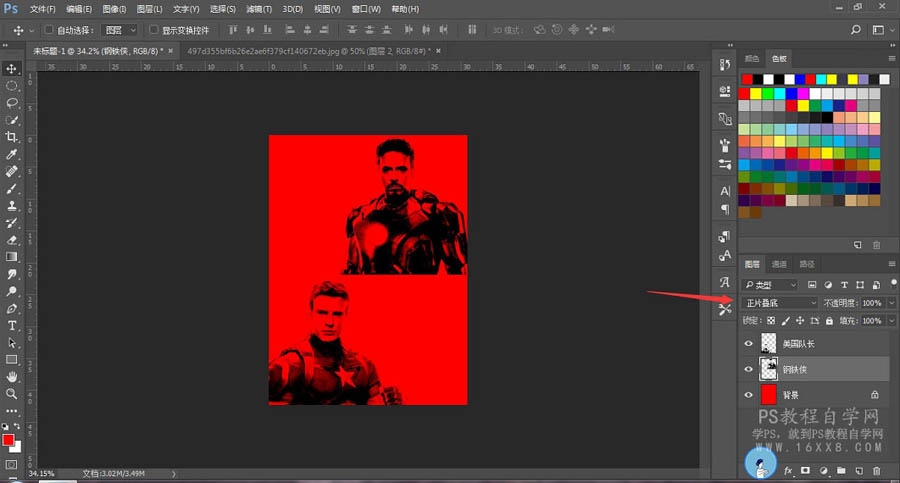Open the opacity 100% dropdown arrow
The image size is (900, 483).
coord(891,303)
